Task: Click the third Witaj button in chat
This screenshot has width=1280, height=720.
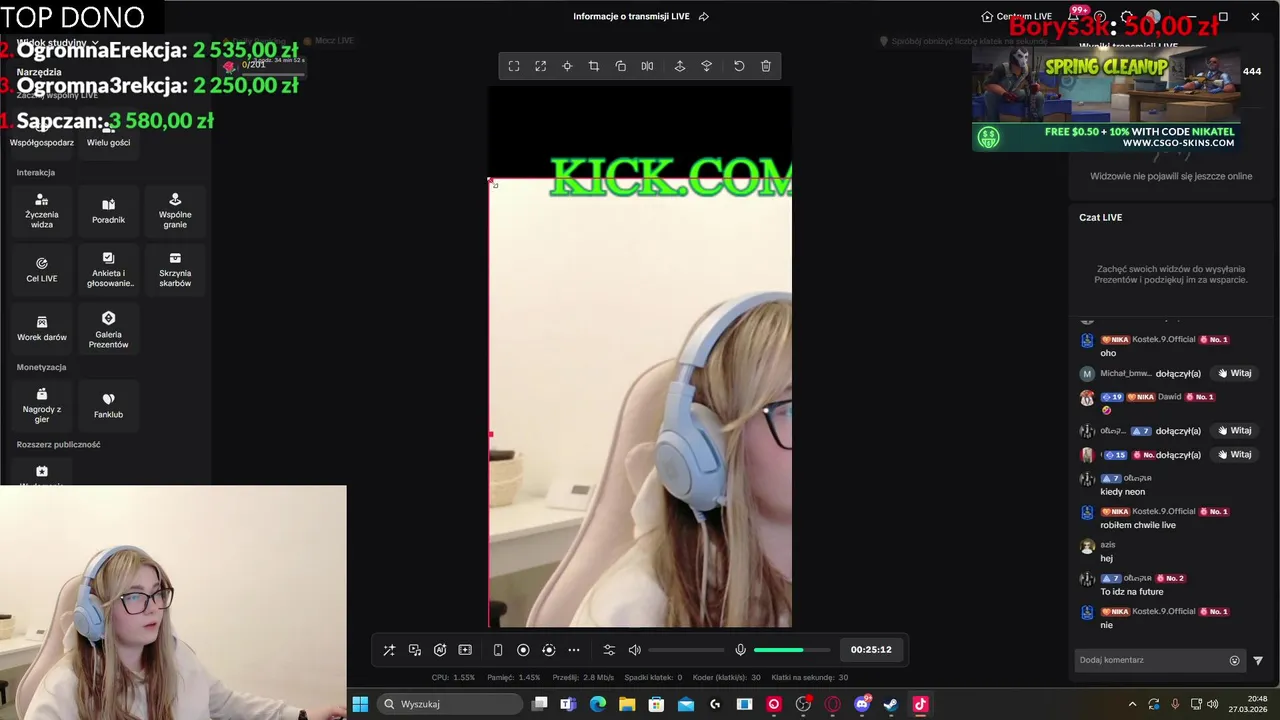Action: coord(1235,454)
